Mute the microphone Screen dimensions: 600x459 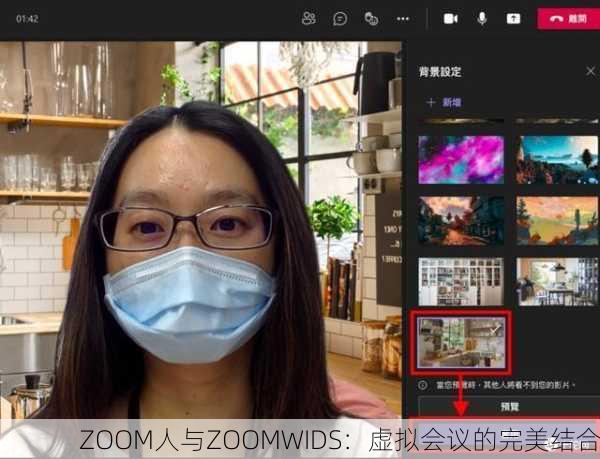[x=482, y=18]
